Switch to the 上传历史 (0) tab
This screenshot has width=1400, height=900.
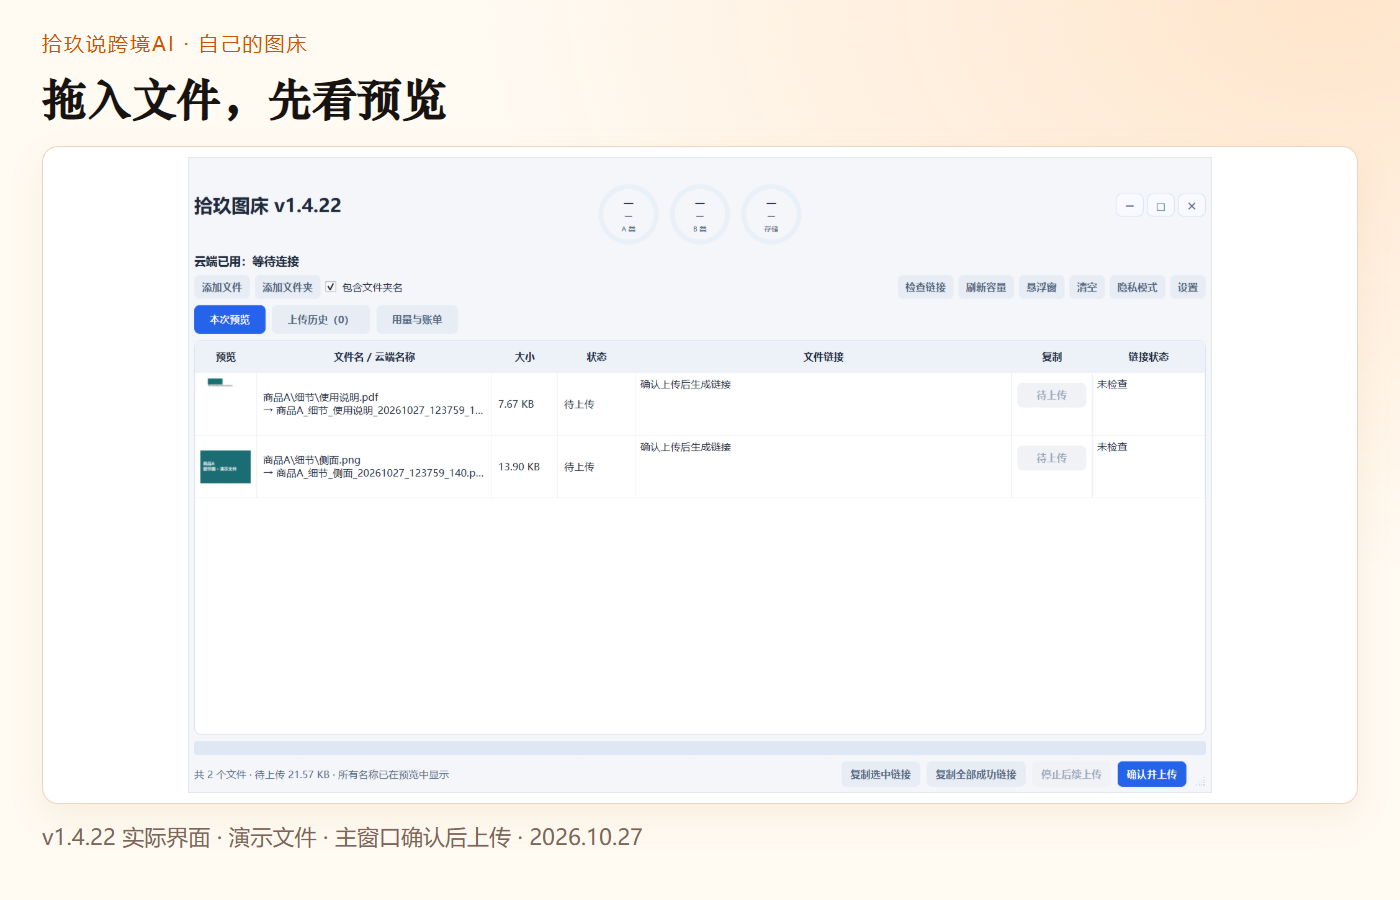321,320
